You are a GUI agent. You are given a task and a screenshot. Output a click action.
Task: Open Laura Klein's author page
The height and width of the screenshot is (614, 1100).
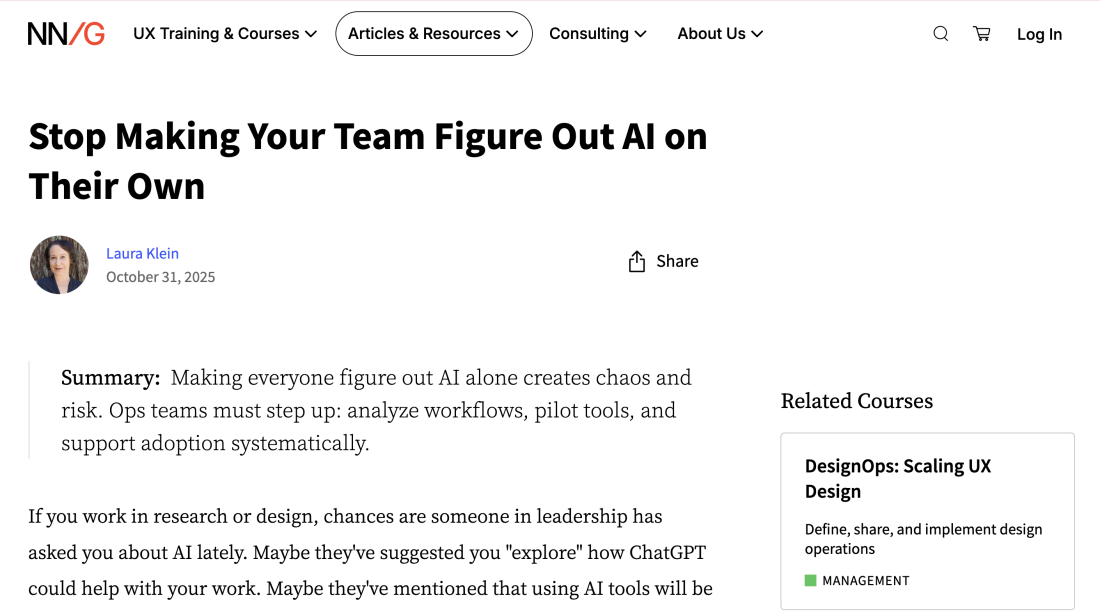[x=142, y=253]
